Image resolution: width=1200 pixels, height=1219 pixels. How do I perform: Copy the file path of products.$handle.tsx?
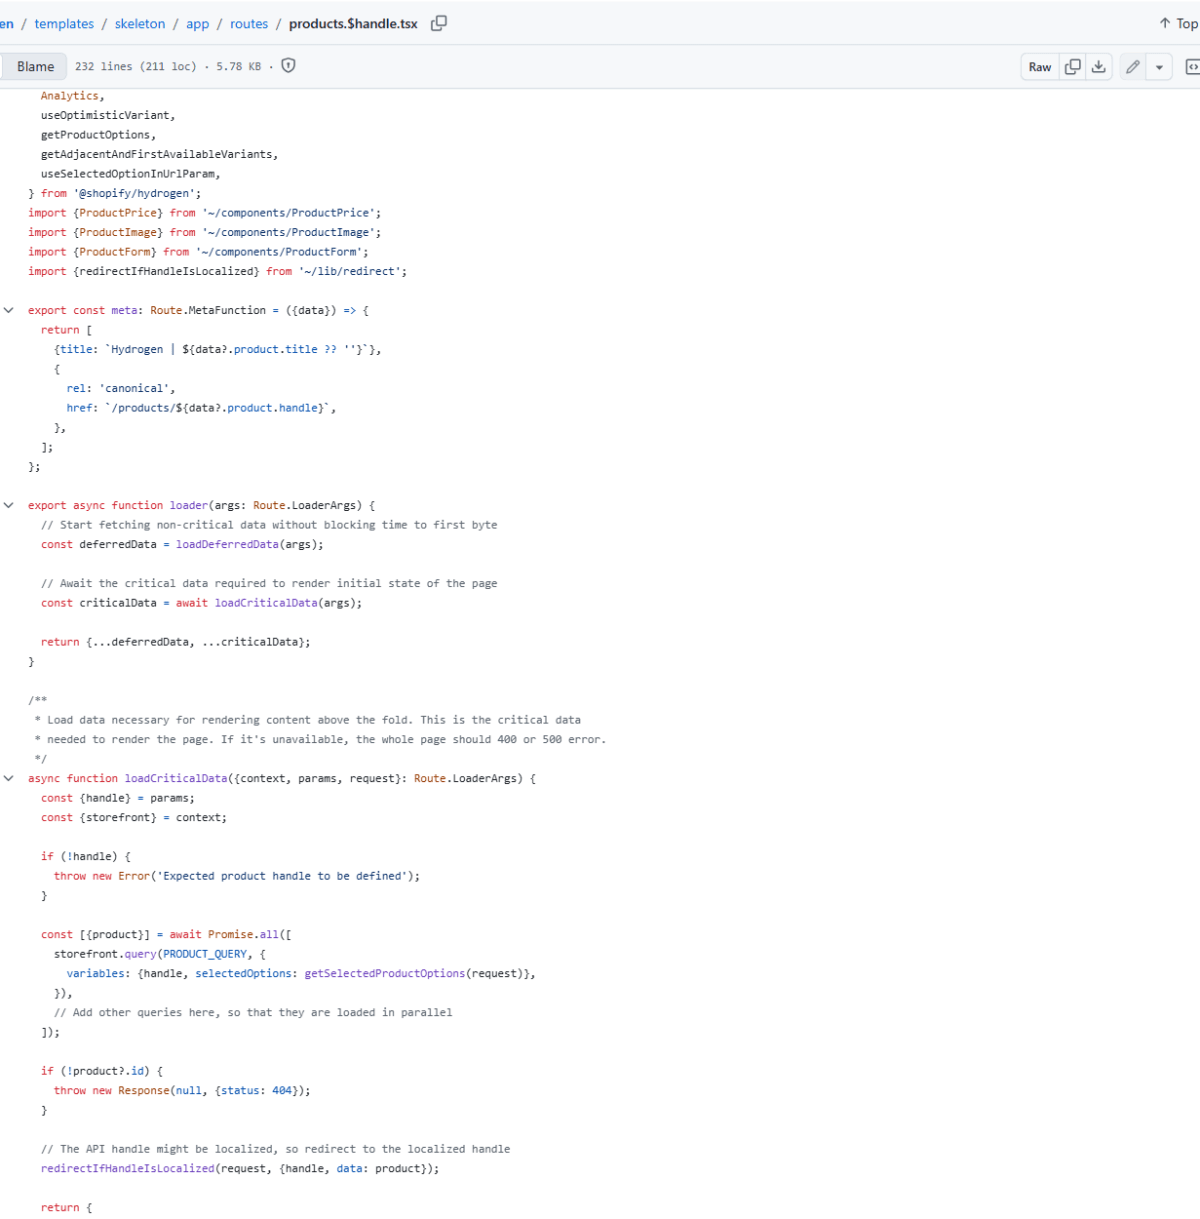click(438, 23)
